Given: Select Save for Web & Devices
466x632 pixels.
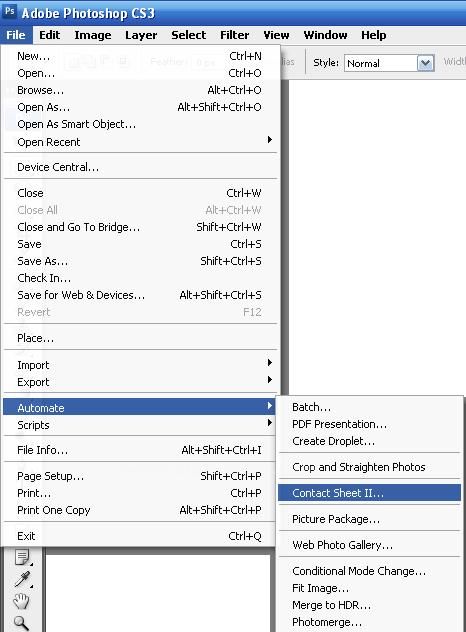Looking at the screenshot, I should [x=139, y=295].
